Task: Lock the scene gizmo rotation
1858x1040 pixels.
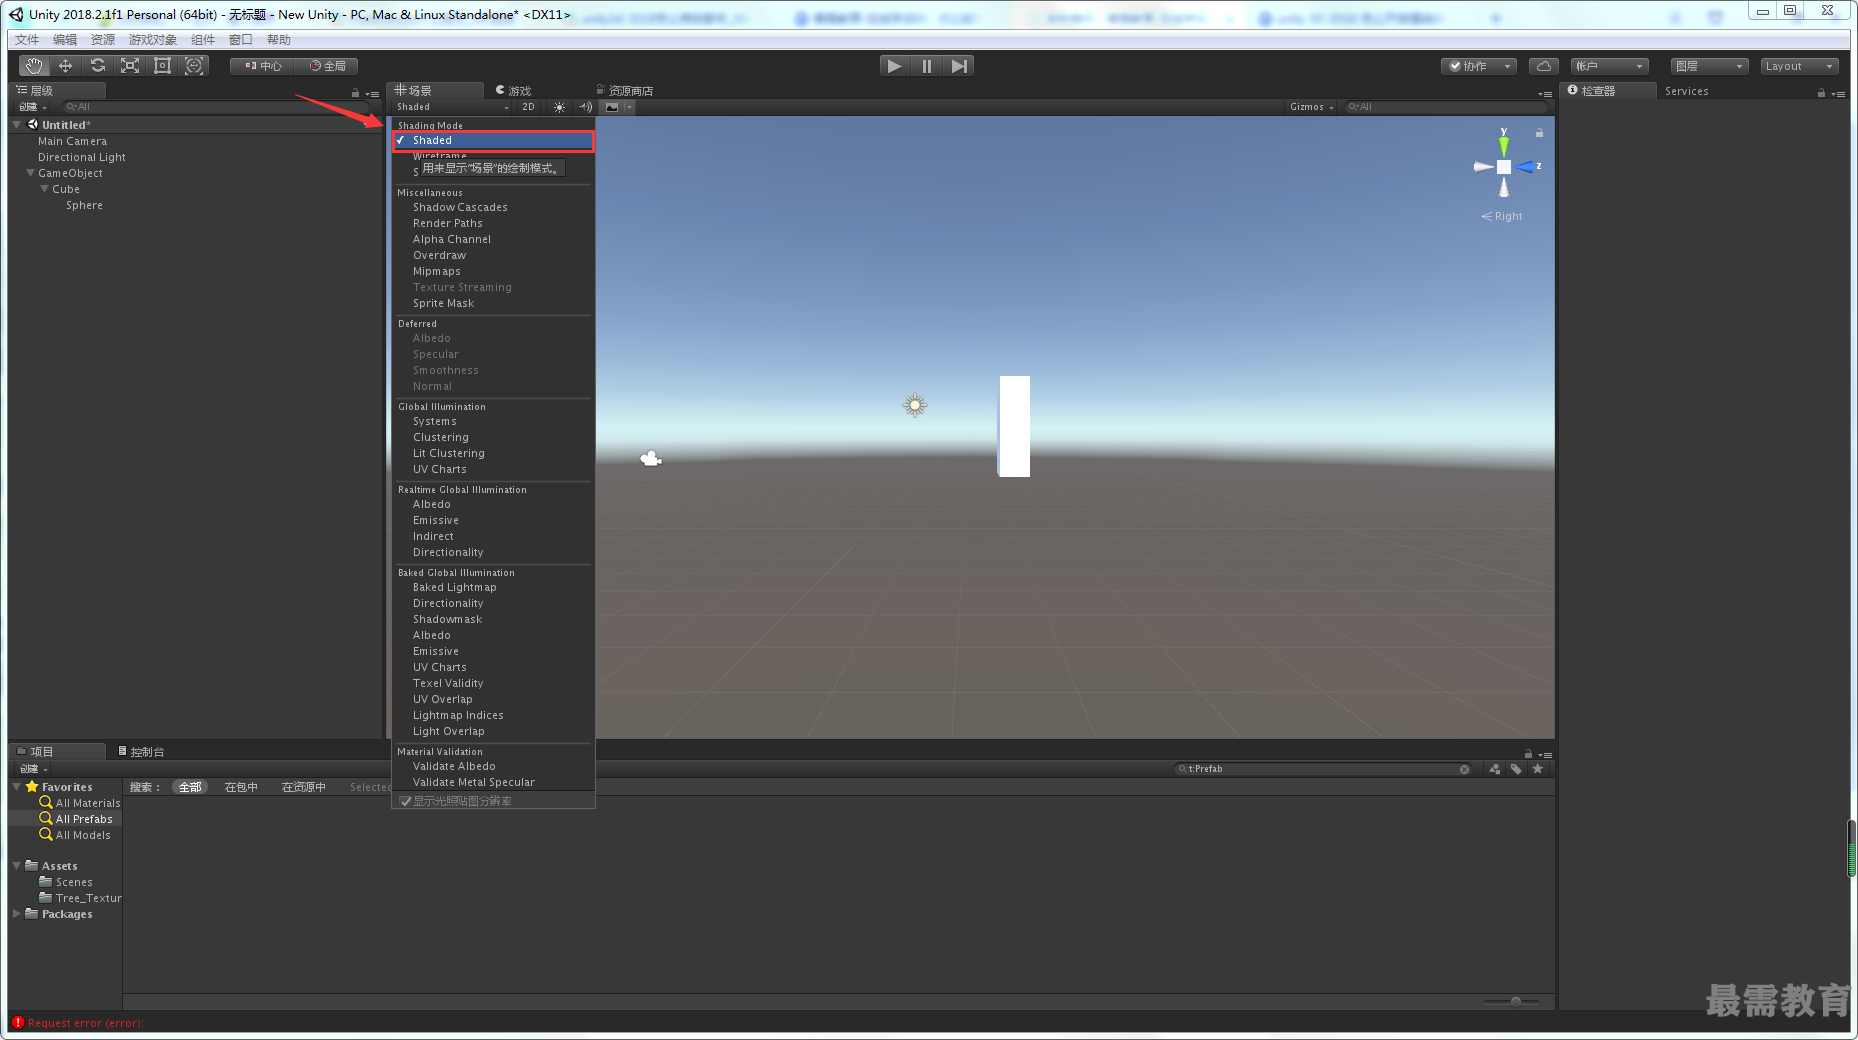Action: click(1539, 133)
